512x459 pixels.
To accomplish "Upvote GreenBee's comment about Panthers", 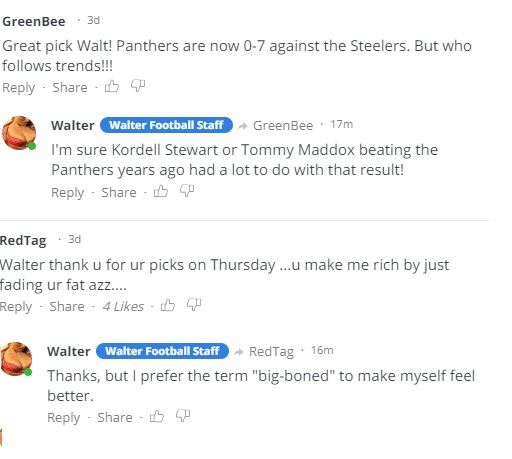I will click(x=112, y=86).
